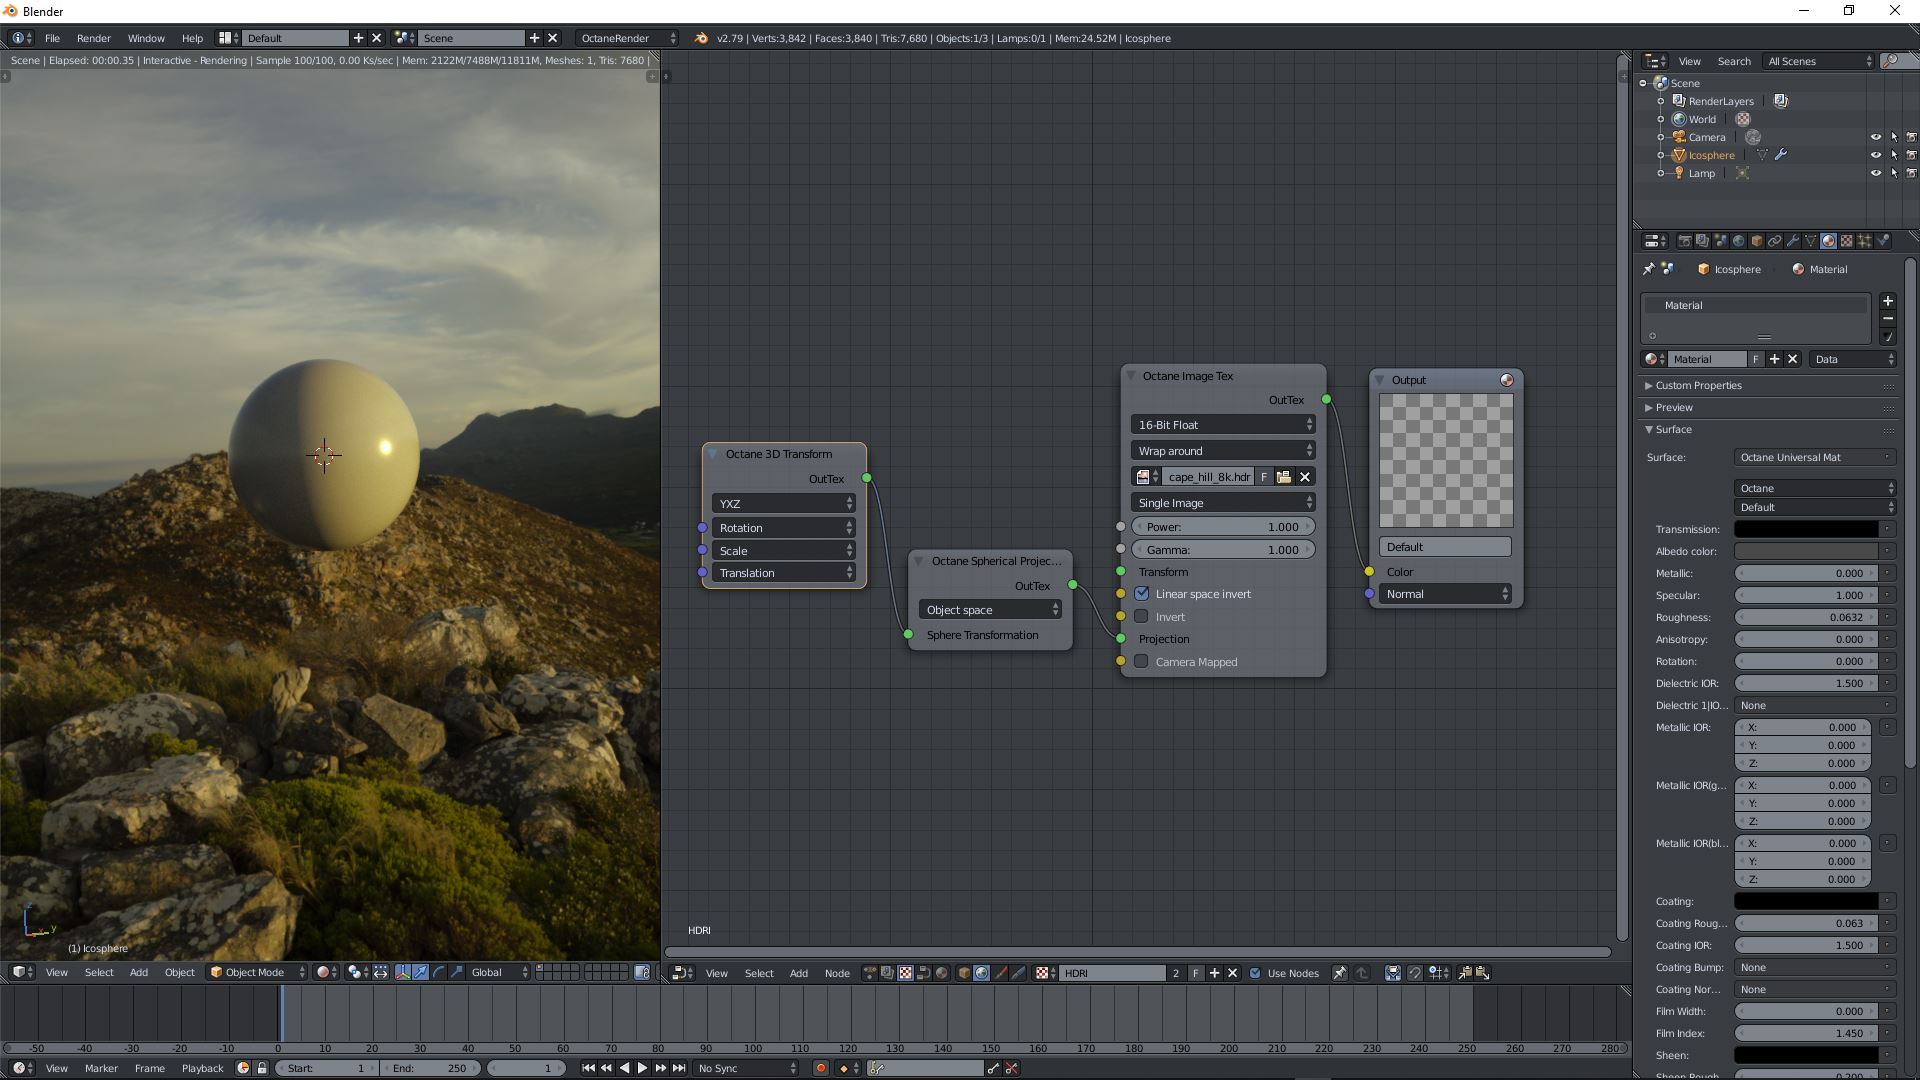
Task: Open the Render menu
Action: click(x=93, y=38)
